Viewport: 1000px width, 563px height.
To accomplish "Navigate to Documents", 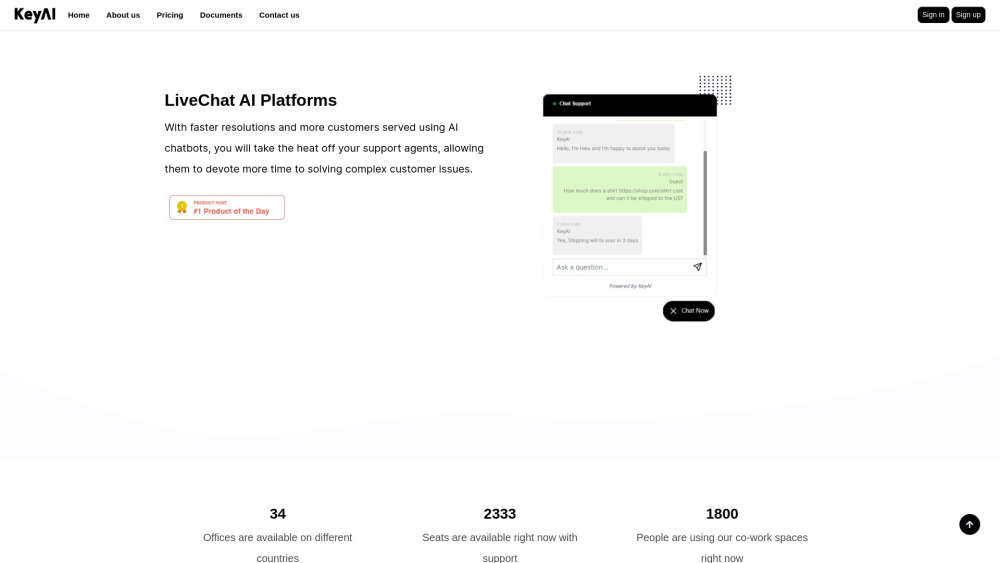I will point(221,15).
